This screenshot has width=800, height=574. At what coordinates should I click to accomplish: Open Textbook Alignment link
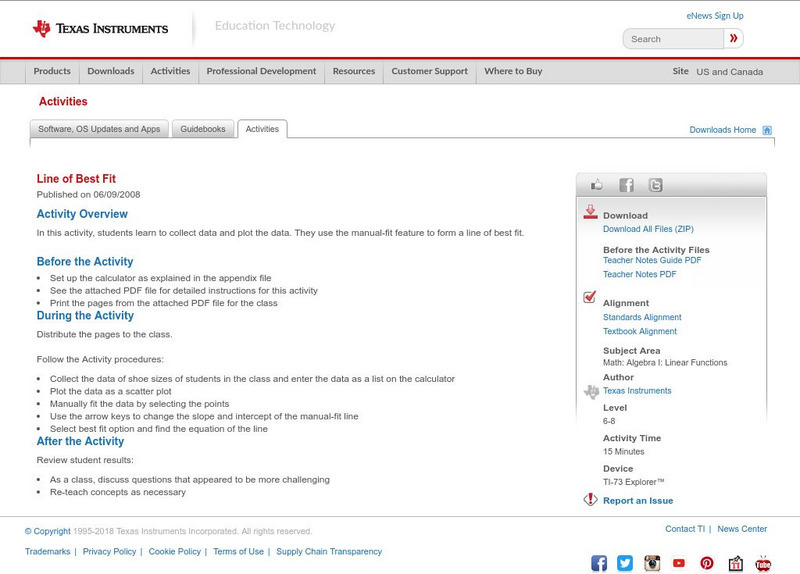[x=640, y=332]
